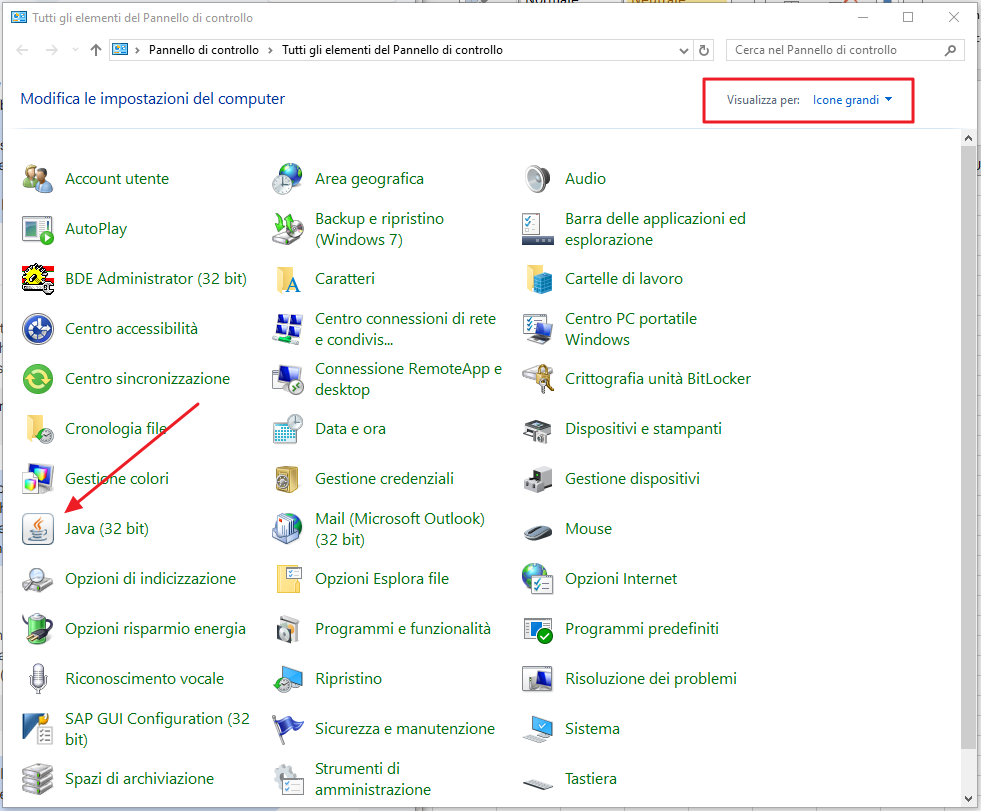Click the Gestione colori icon
This screenshot has width=981, height=811.
coord(37,479)
